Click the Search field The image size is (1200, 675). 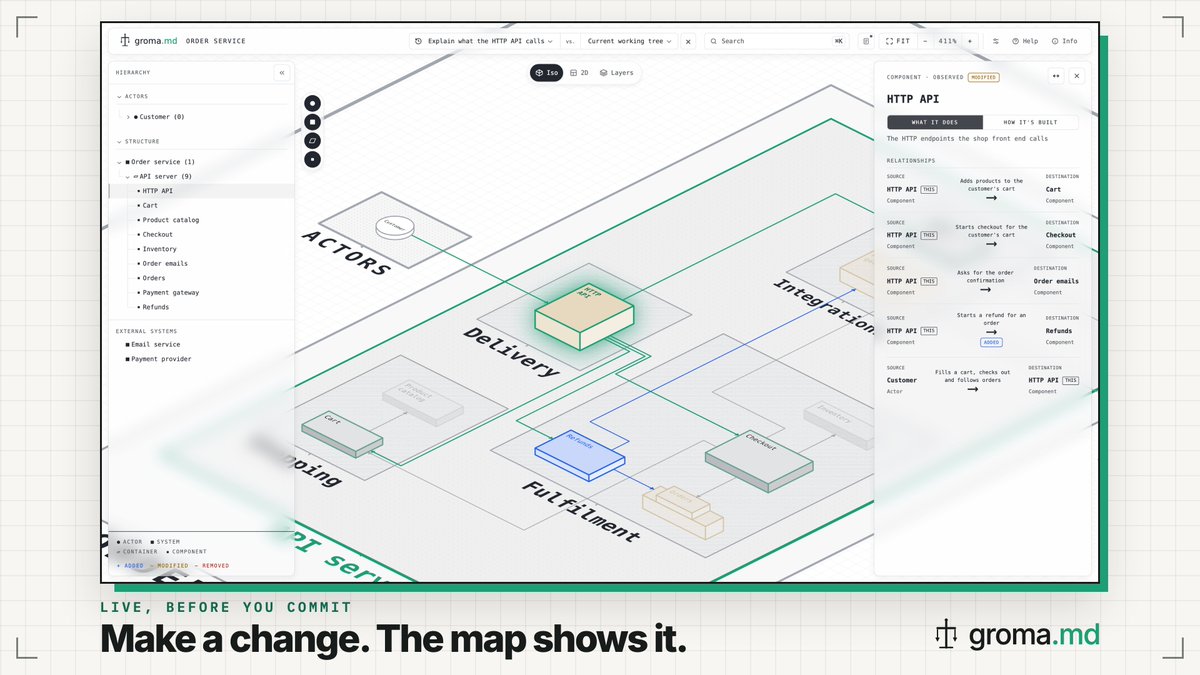click(x=776, y=41)
